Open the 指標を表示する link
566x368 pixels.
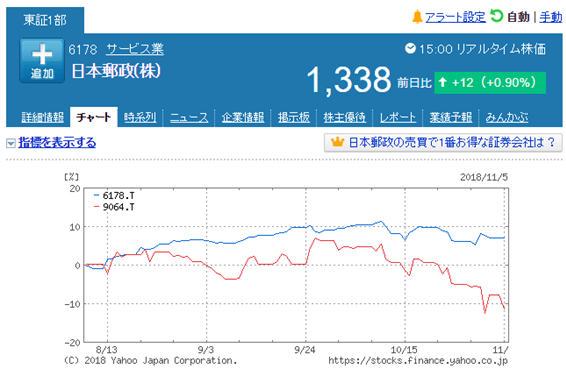57,142
